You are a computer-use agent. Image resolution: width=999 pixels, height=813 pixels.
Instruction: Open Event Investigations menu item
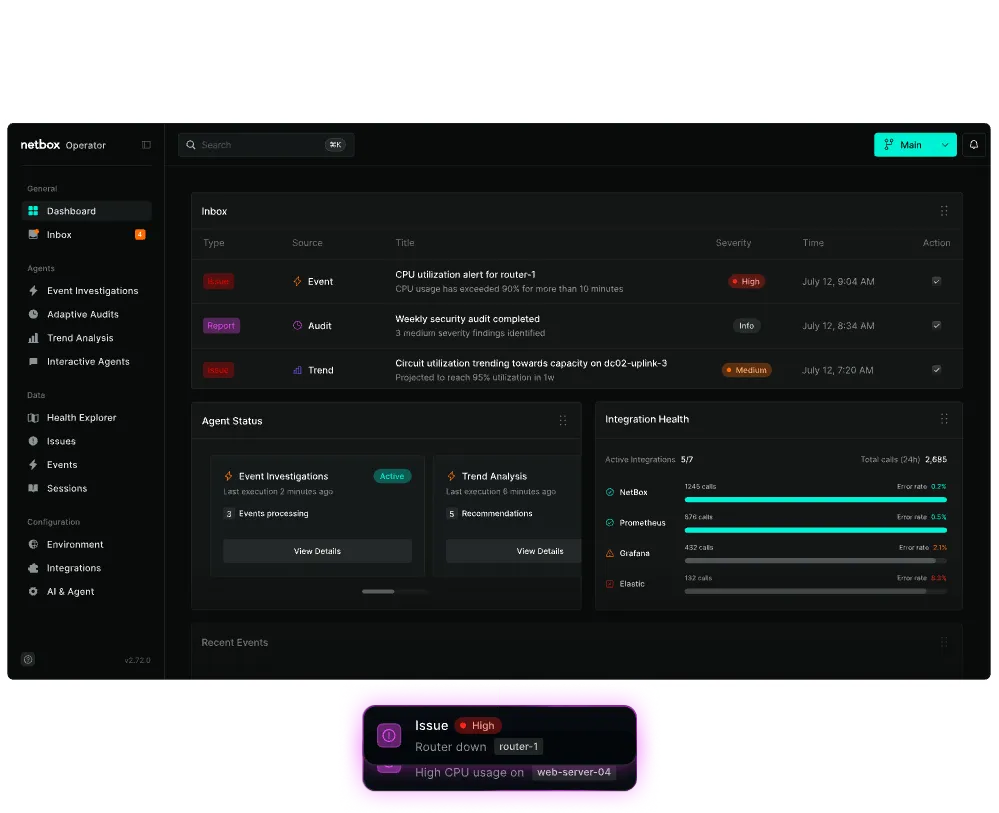point(87,291)
